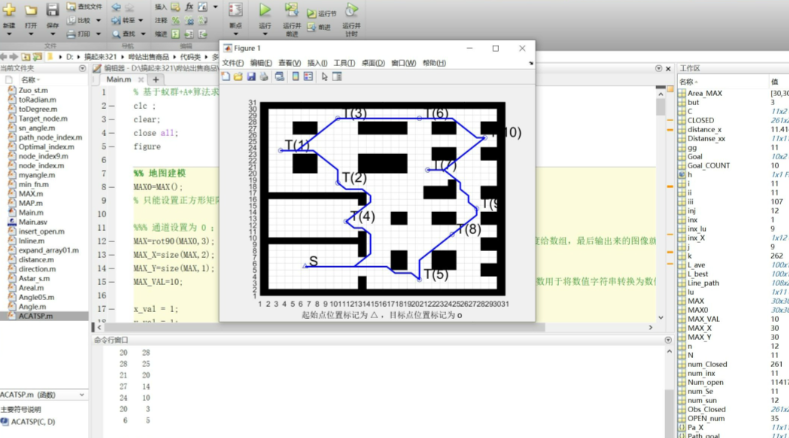Select the MAX_VAL variable in workspace

tap(704, 319)
